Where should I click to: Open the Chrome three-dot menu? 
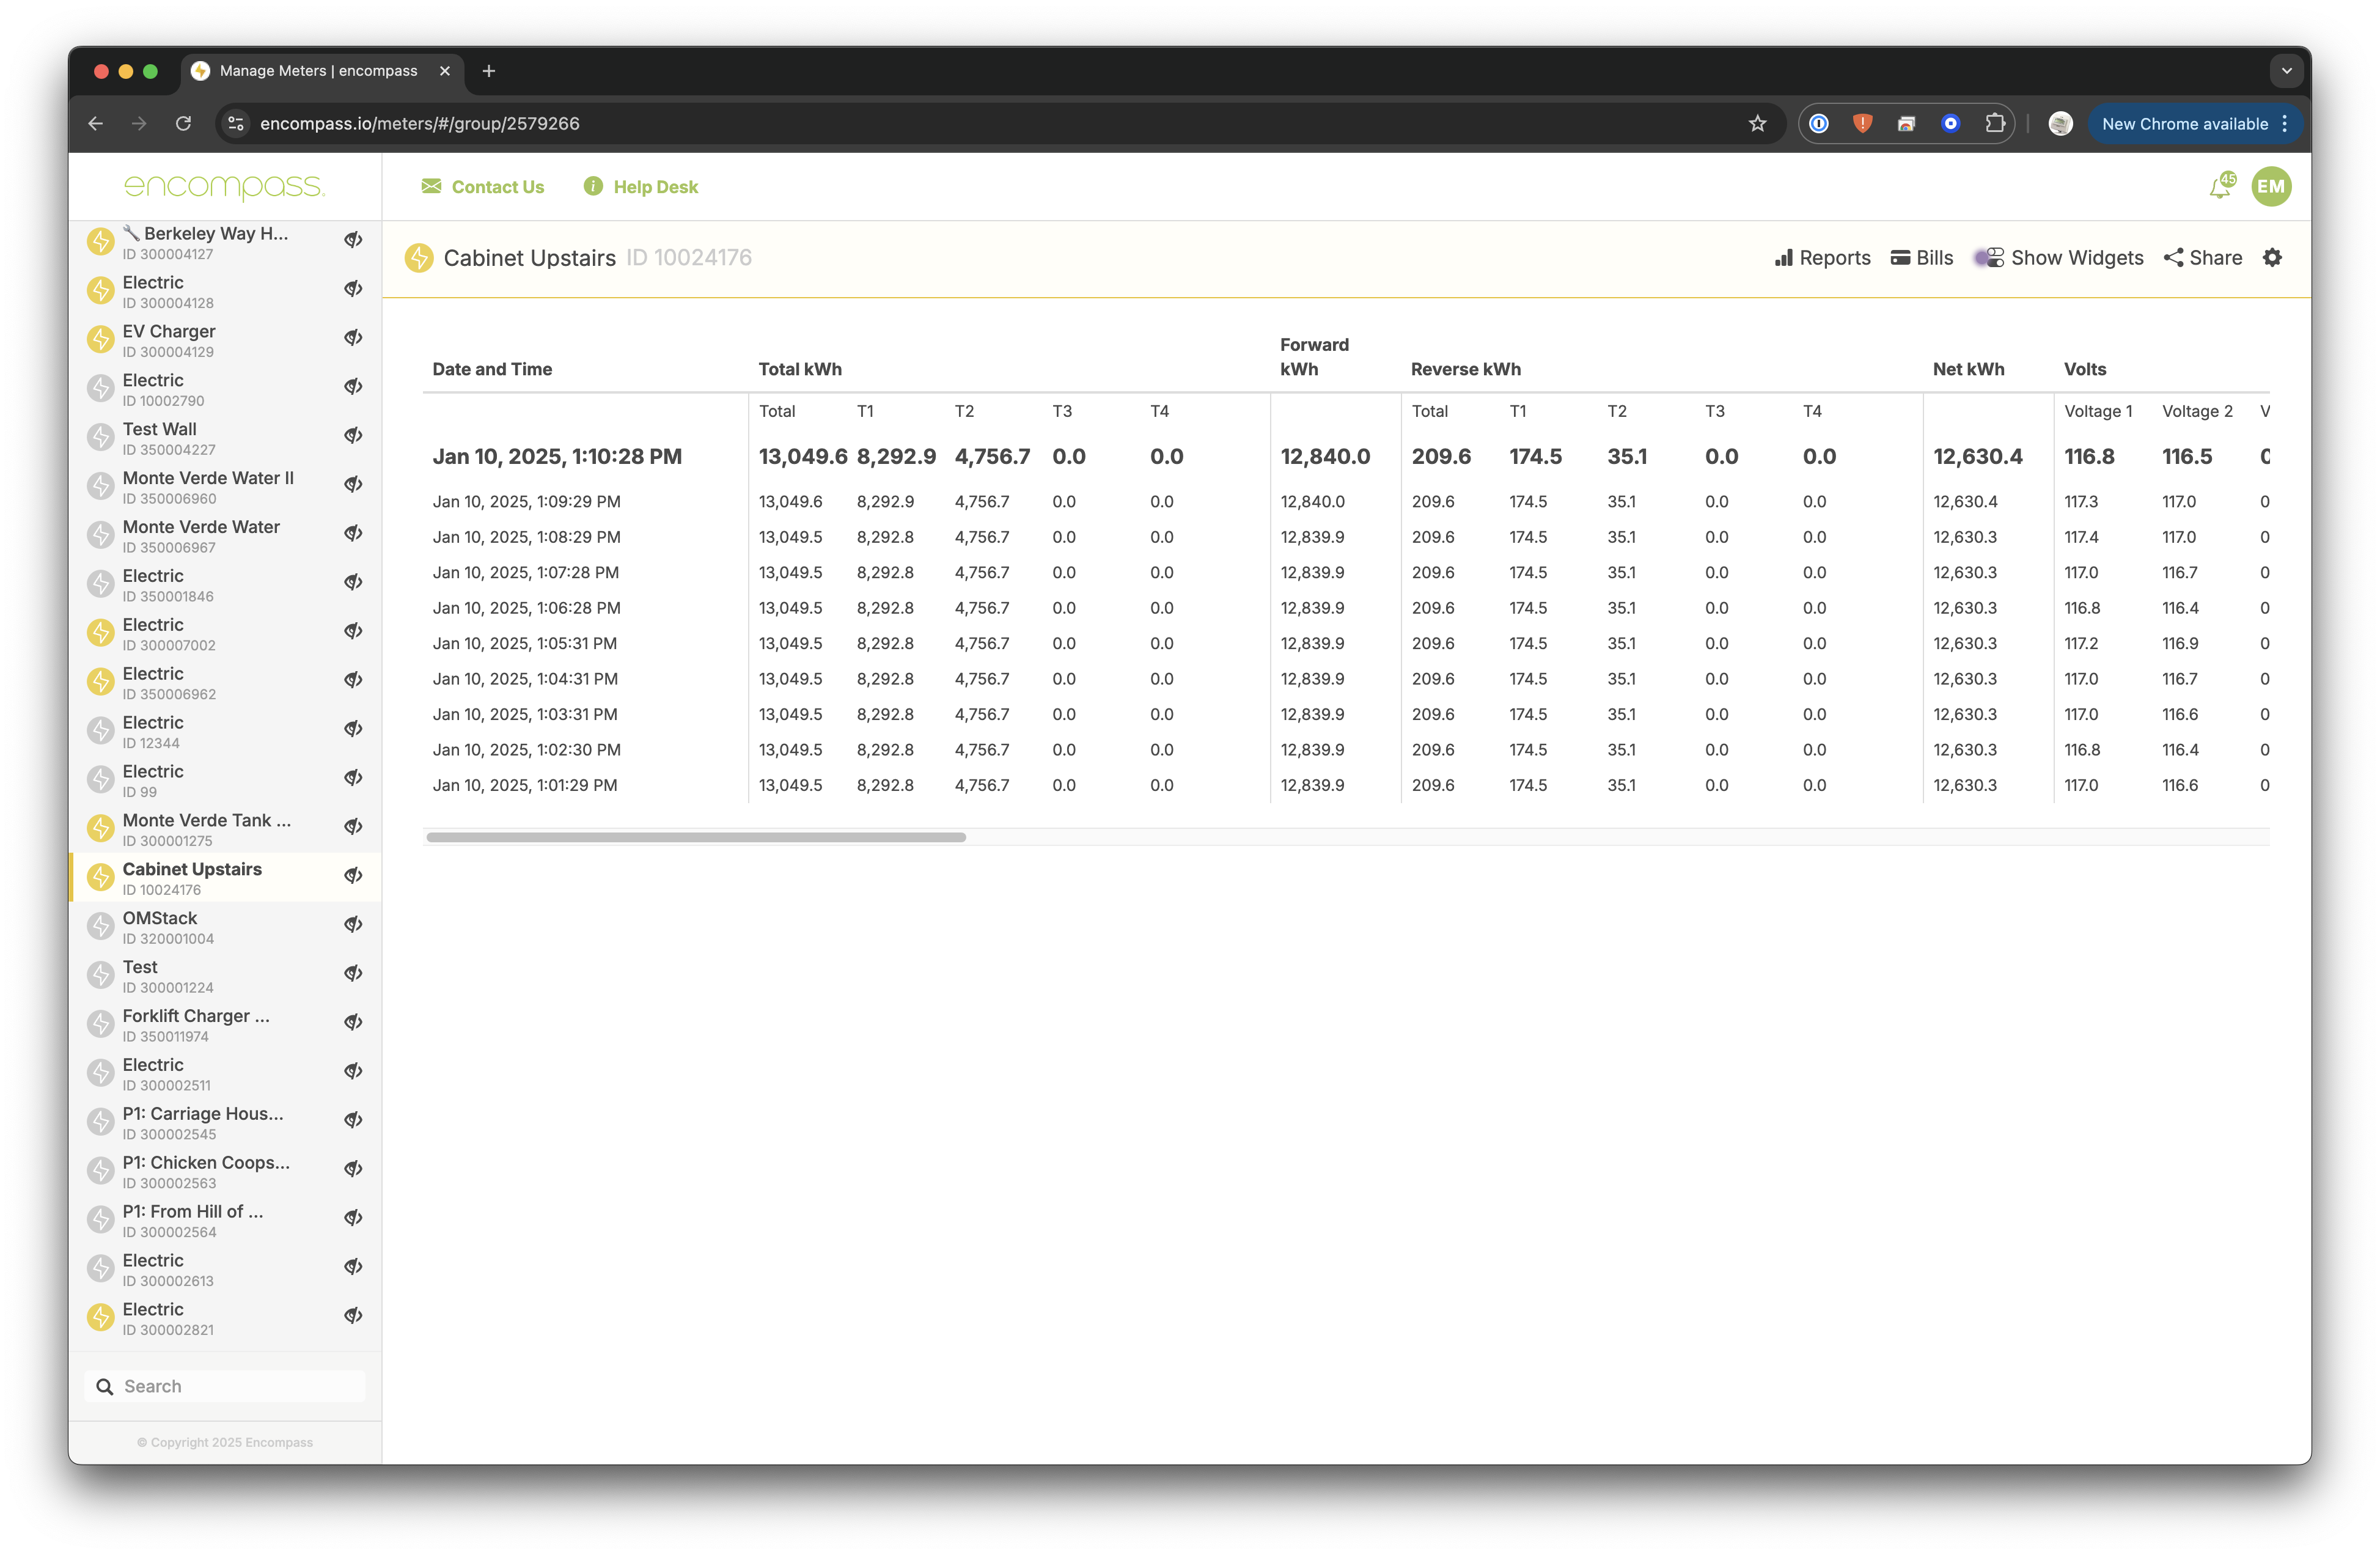coord(2285,124)
